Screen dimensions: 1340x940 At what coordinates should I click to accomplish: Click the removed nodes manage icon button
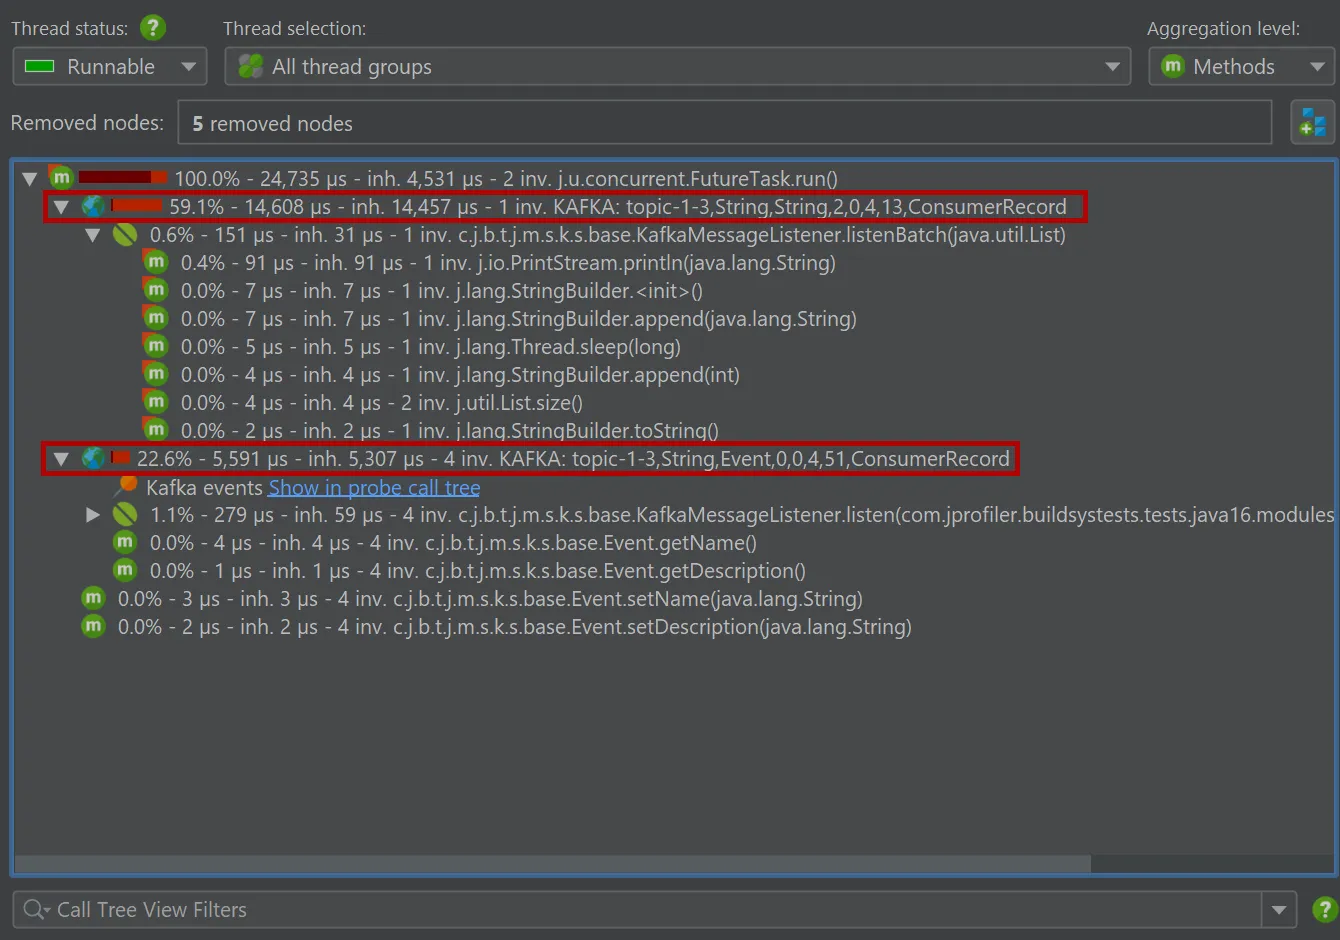pos(1312,123)
